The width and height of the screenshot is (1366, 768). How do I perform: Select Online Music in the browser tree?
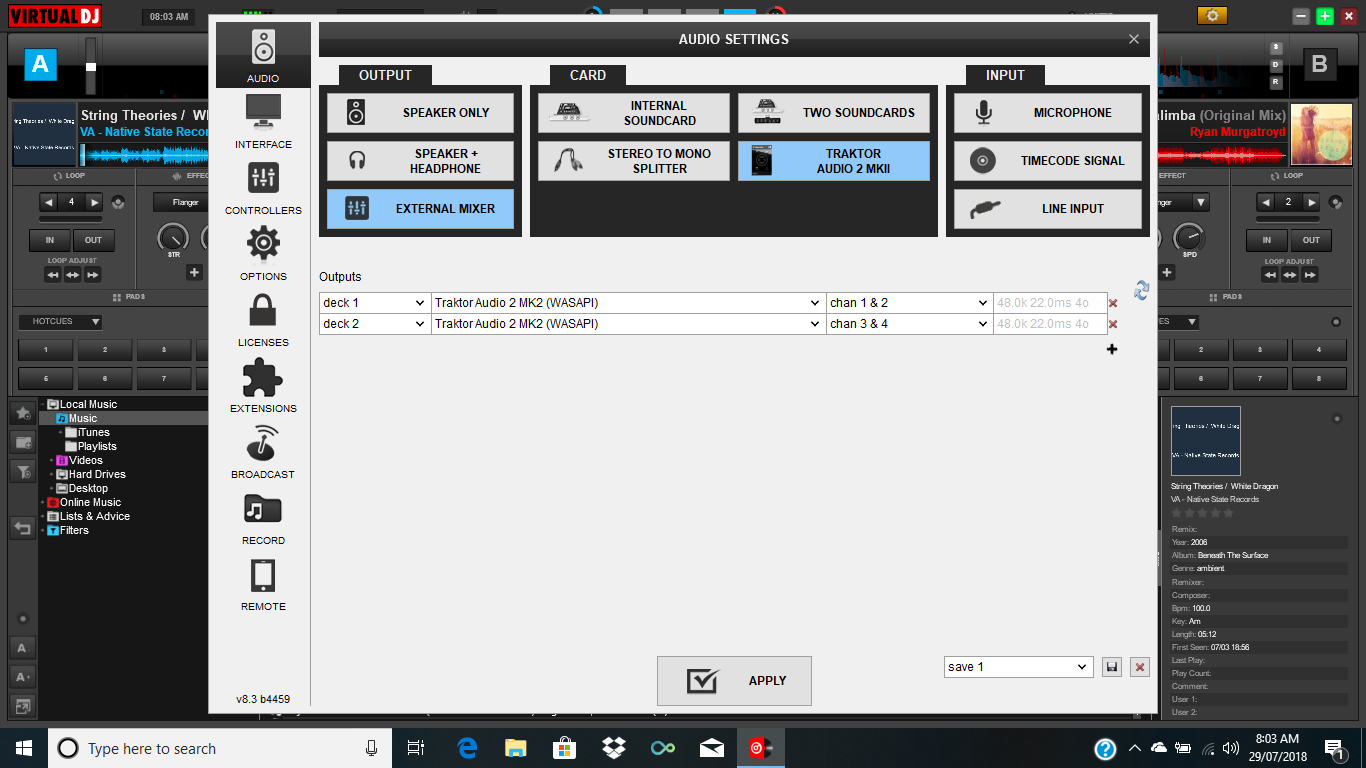(x=90, y=502)
